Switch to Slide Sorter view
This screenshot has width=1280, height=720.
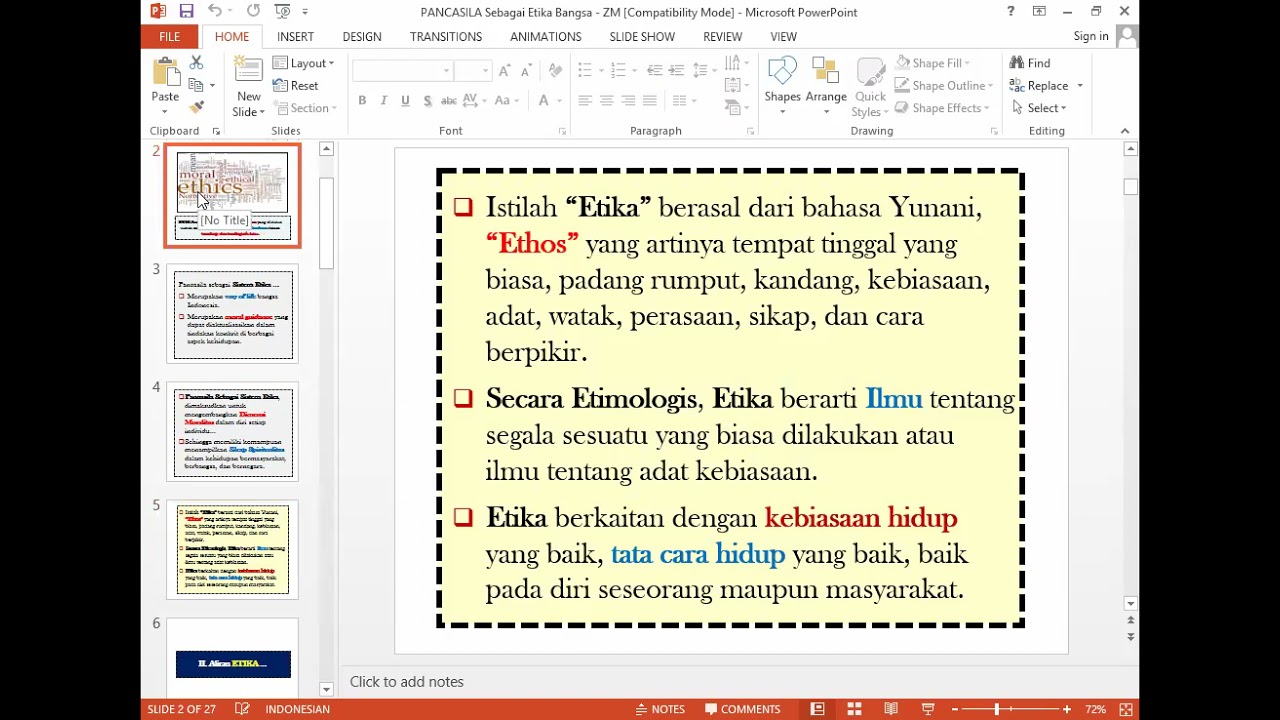coord(854,709)
